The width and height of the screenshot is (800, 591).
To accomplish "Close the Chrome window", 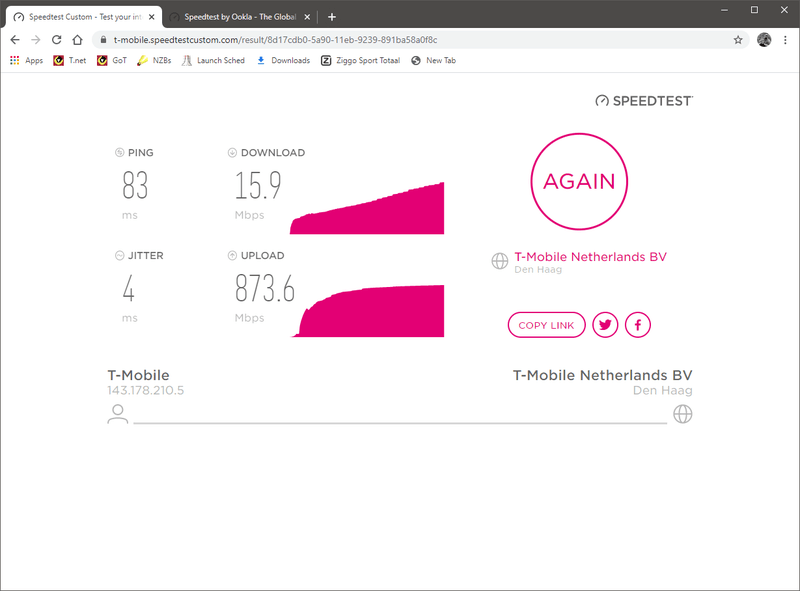I will [784, 10].
